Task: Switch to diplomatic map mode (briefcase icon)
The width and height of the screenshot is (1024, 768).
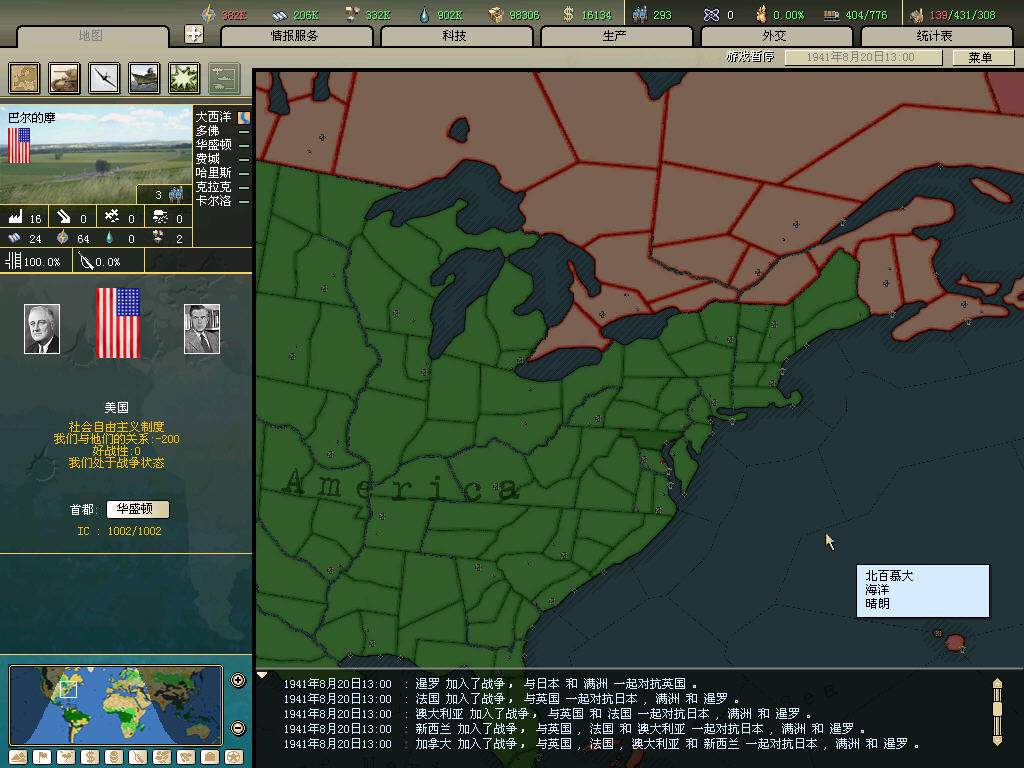Action: click(x=210, y=757)
